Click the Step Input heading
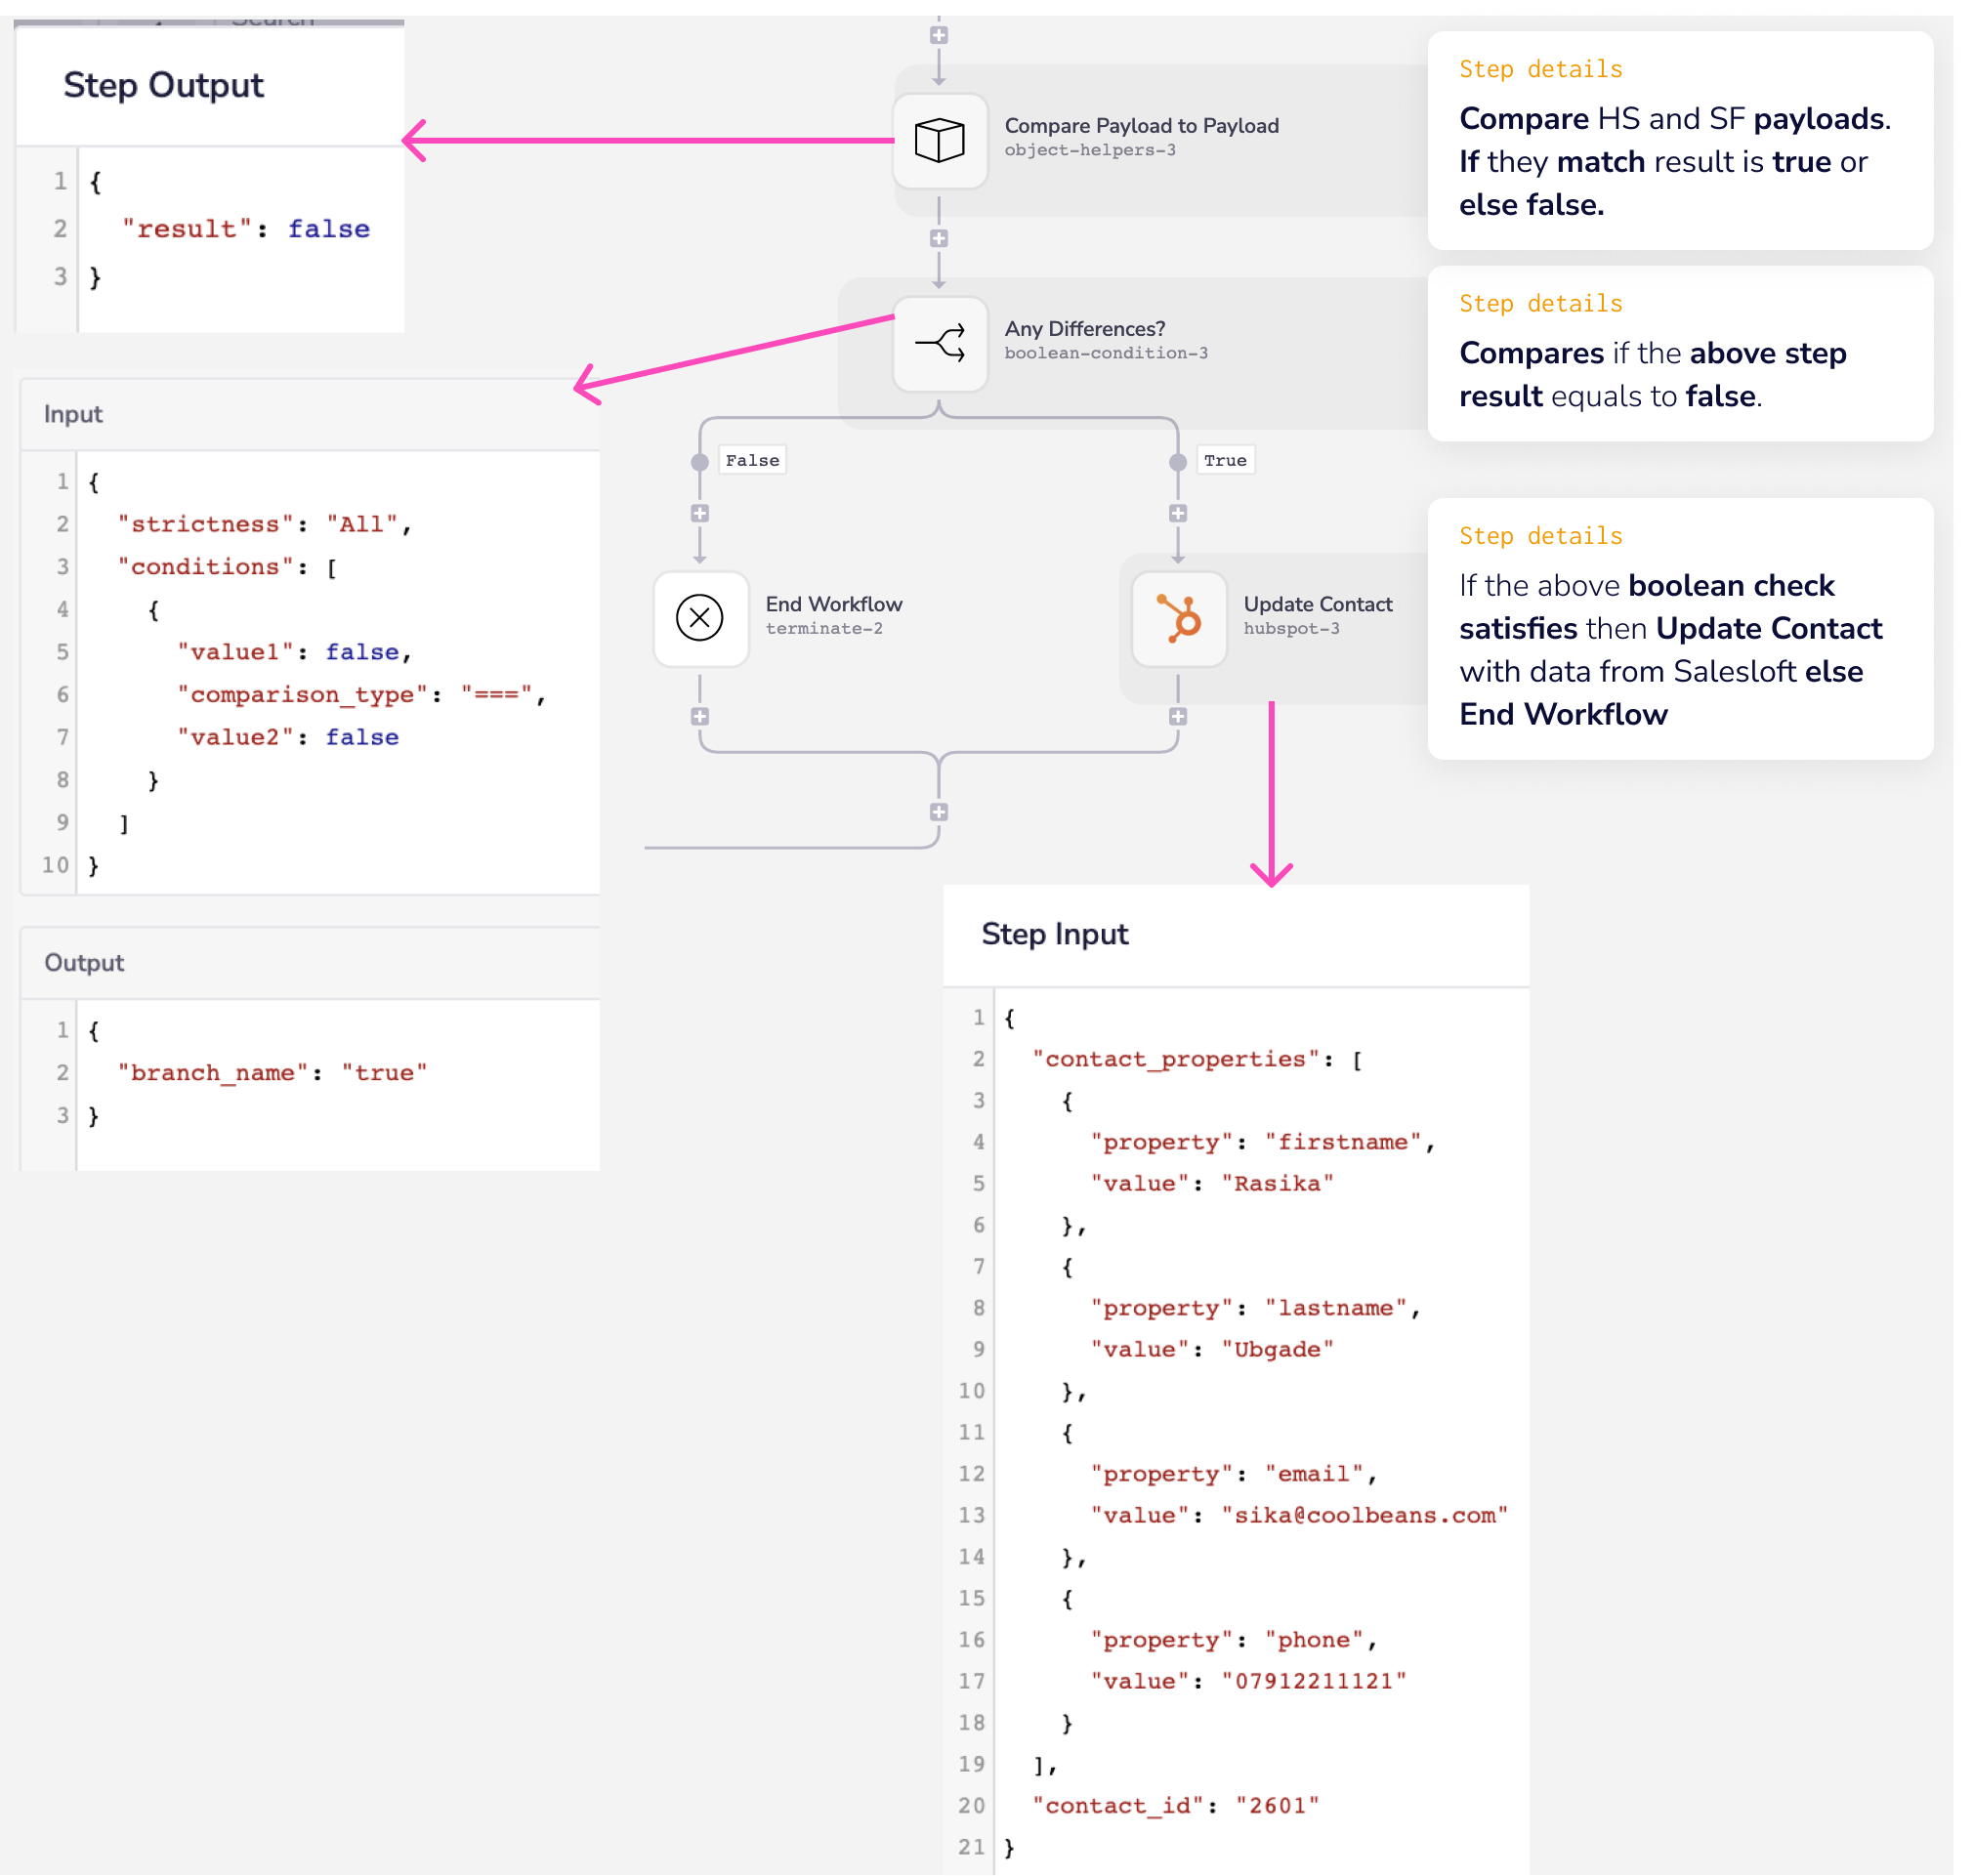The height and width of the screenshot is (1876, 1973). [1054, 933]
